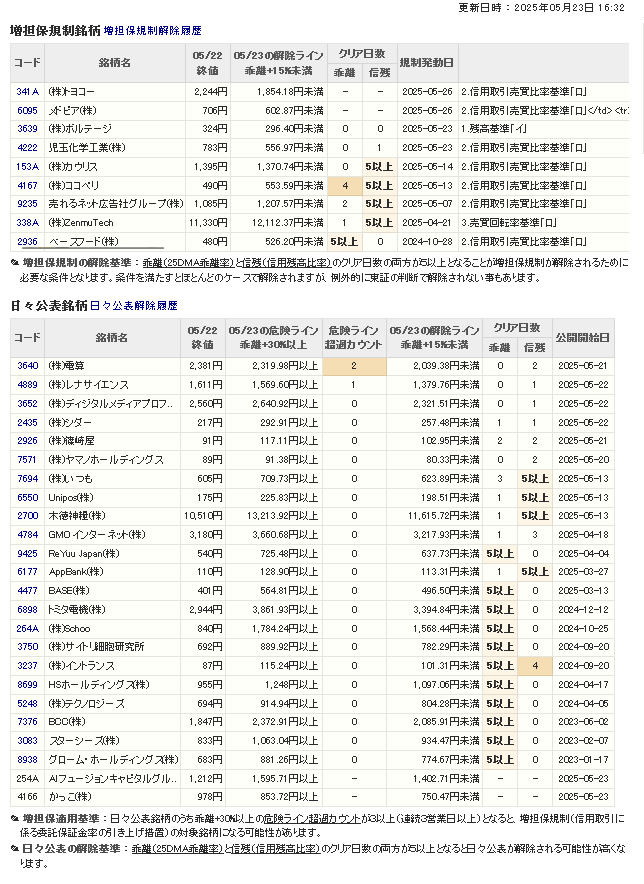Image resolution: width=644 pixels, height=884 pixels.
Task: Open stock code 4222 link
Action: tap(27, 148)
